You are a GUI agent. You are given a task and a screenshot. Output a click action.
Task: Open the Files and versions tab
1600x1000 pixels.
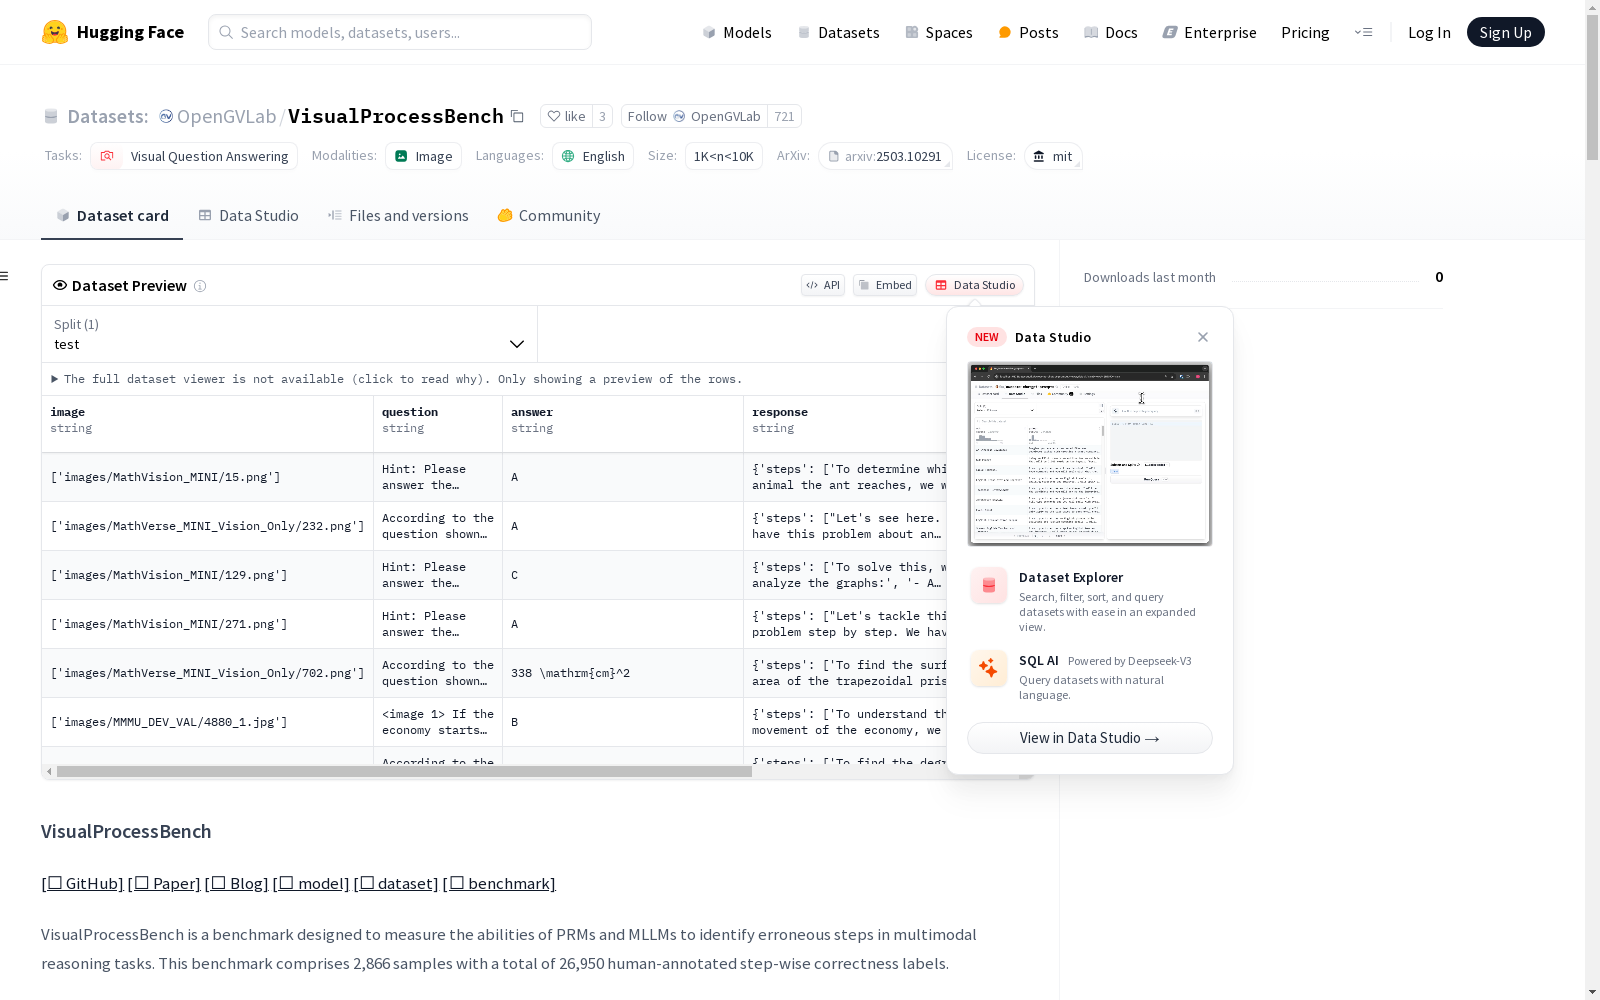pos(398,216)
